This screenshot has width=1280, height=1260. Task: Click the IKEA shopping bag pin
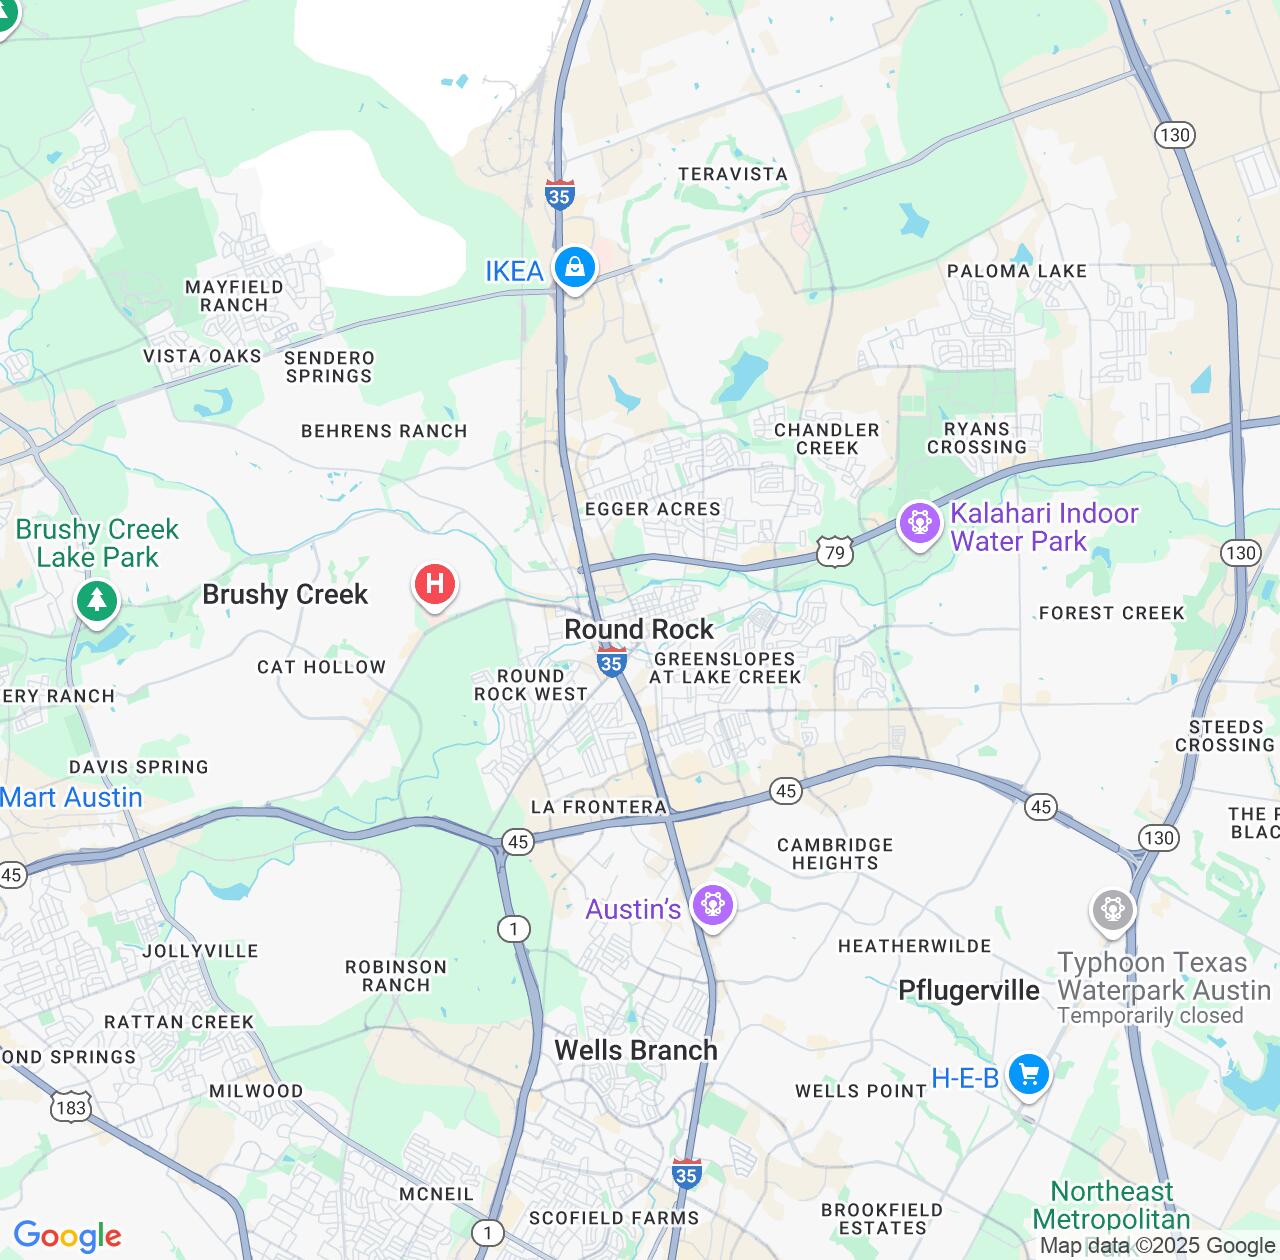tap(575, 269)
